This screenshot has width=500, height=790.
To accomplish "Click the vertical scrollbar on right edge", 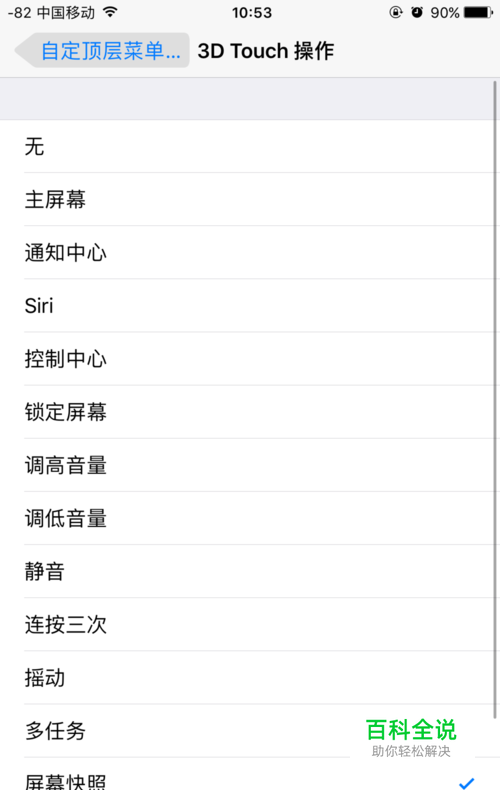I will [495, 400].
